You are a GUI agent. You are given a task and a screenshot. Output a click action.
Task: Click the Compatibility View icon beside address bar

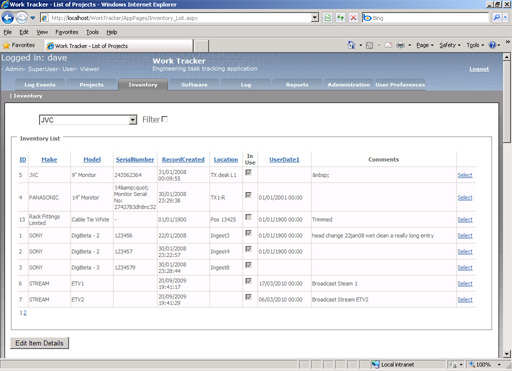pos(328,18)
